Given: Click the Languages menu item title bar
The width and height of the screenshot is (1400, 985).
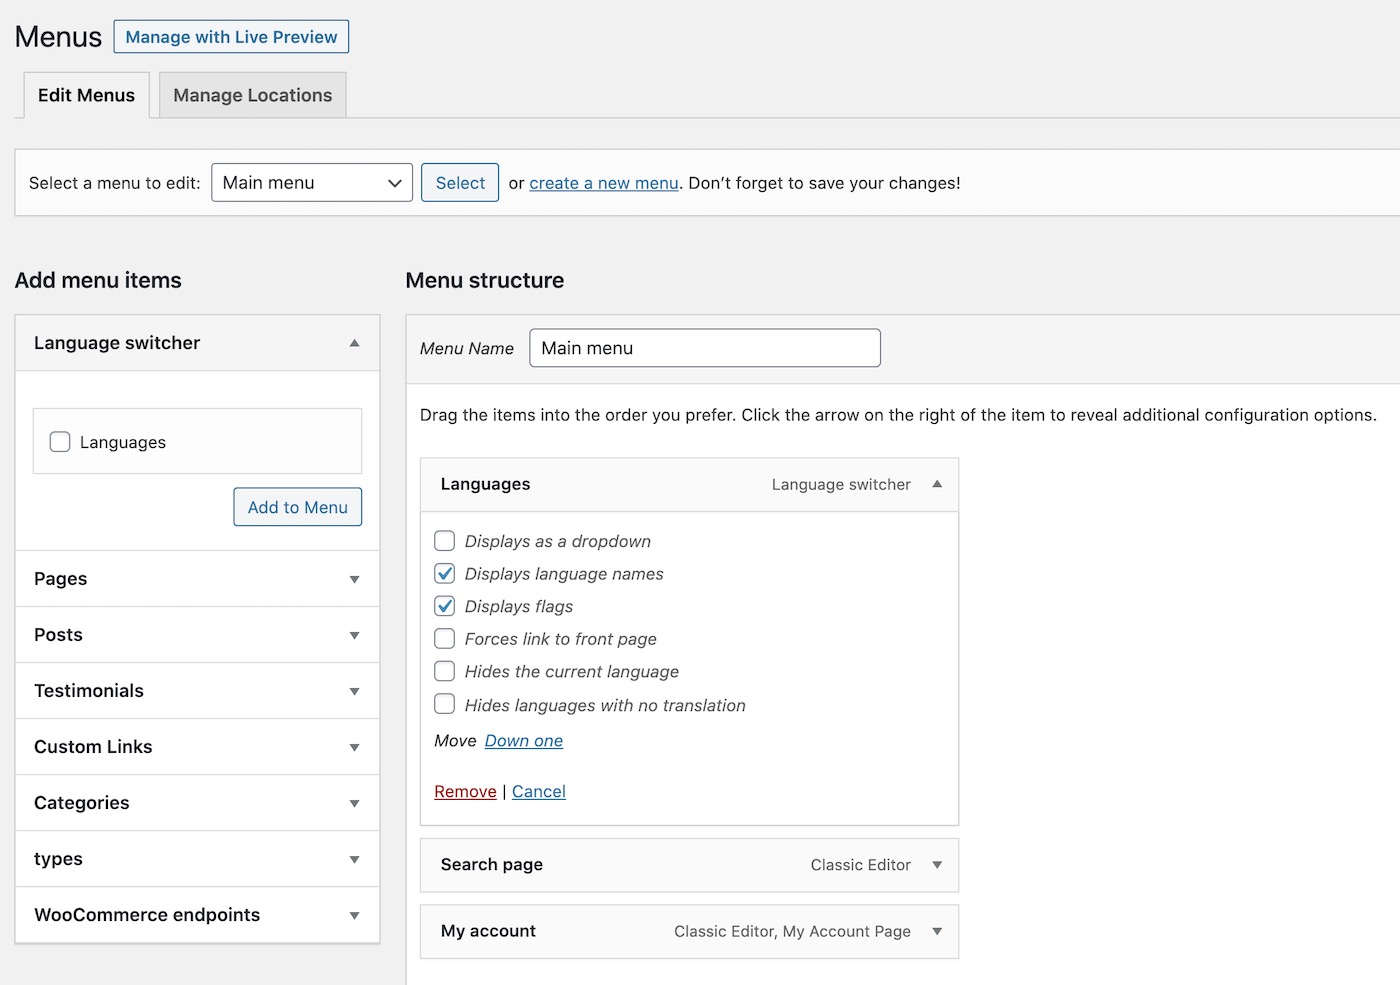Looking at the screenshot, I should point(689,485).
